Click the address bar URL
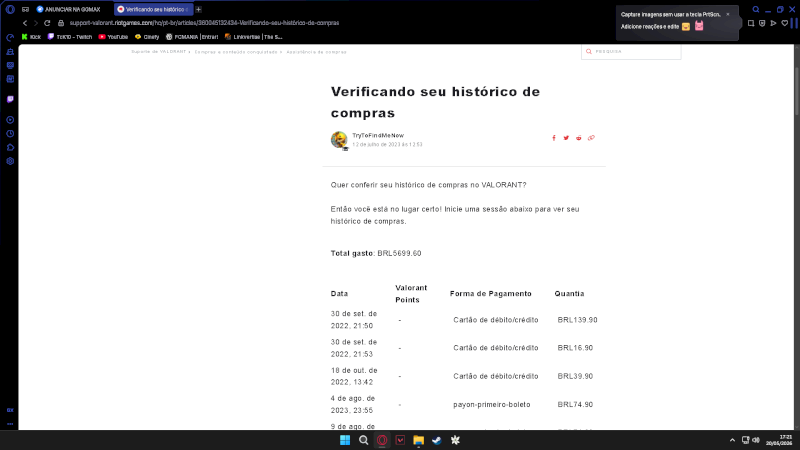 pos(204,23)
